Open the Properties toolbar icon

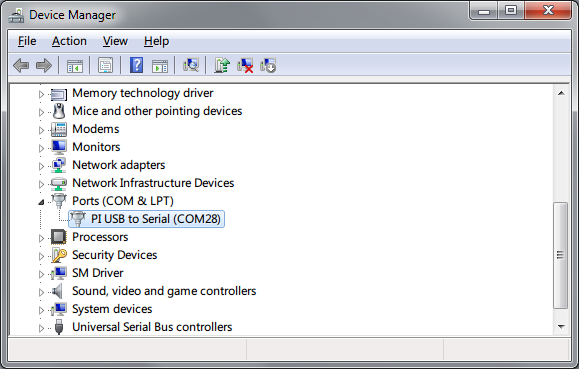(106, 66)
